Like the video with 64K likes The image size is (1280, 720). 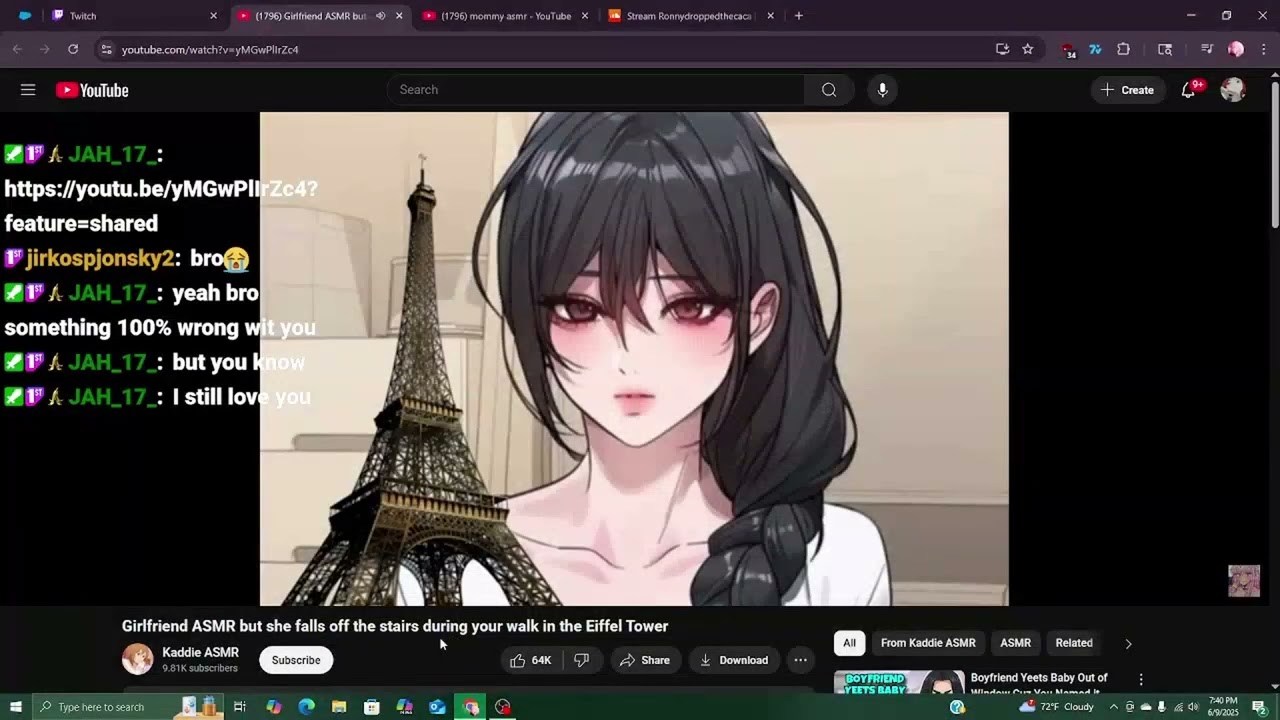pyautogui.click(x=531, y=660)
